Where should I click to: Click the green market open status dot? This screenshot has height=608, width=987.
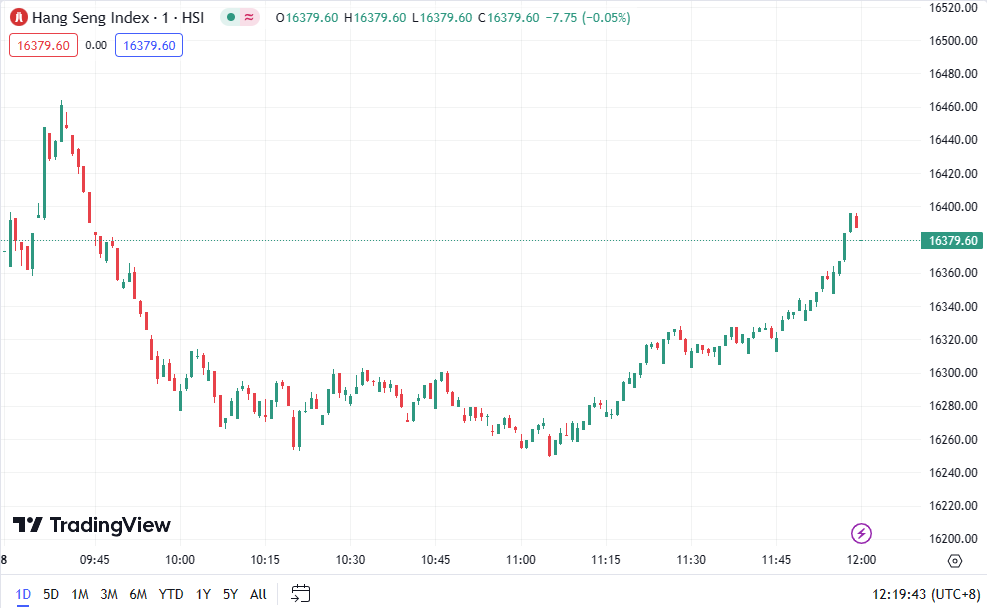coord(231,18)
